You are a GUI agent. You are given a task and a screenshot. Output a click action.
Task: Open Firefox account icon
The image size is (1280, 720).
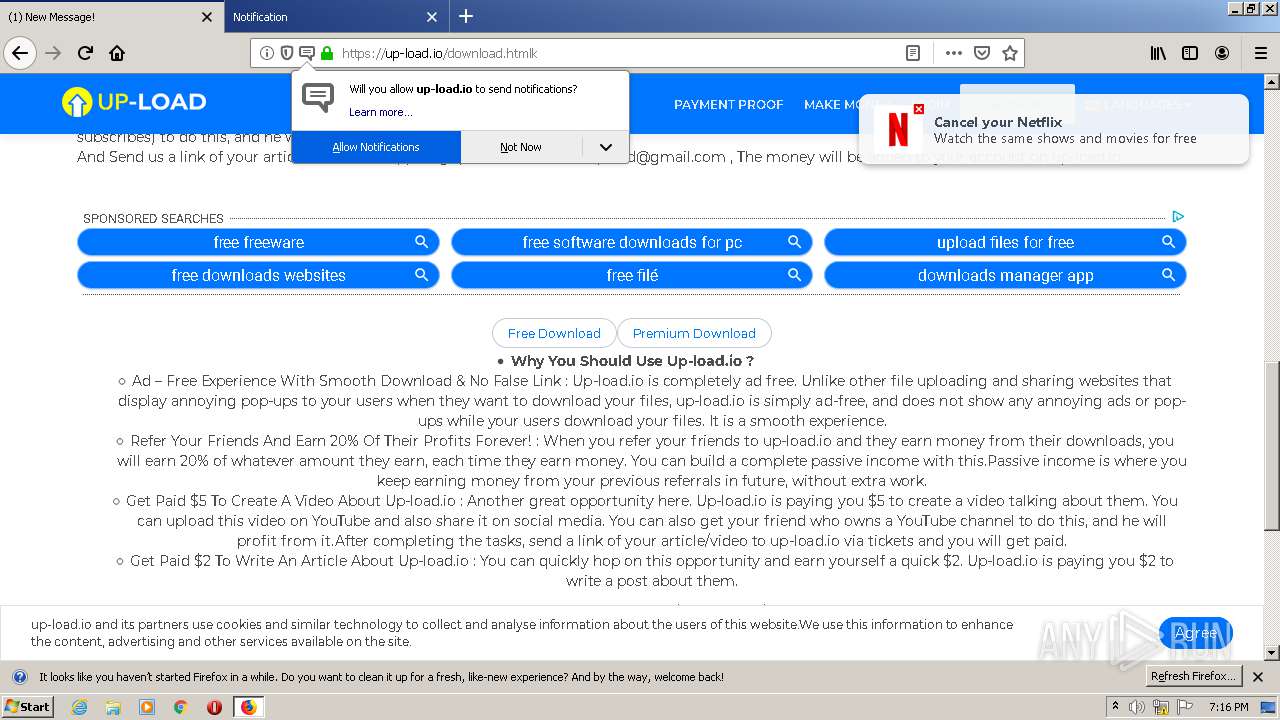pos(1222,53)
